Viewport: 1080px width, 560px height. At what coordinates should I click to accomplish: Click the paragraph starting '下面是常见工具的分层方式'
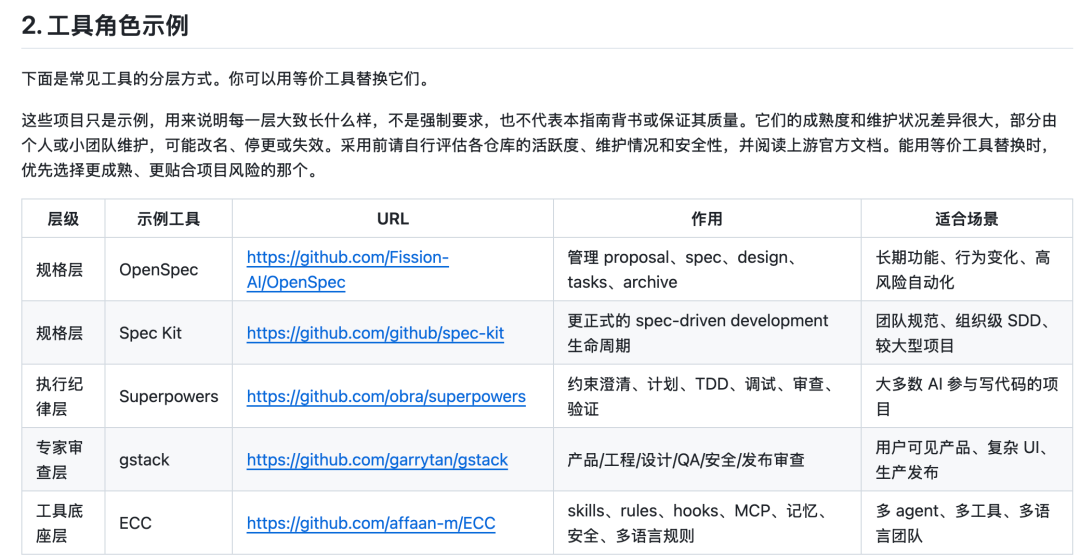(227, 79)
